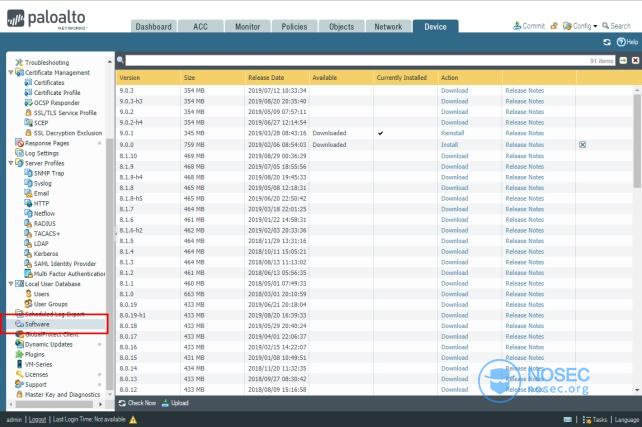This screenshot has height=427, width=642.
Task: Open Language in status bar
Action: [626, 420]
